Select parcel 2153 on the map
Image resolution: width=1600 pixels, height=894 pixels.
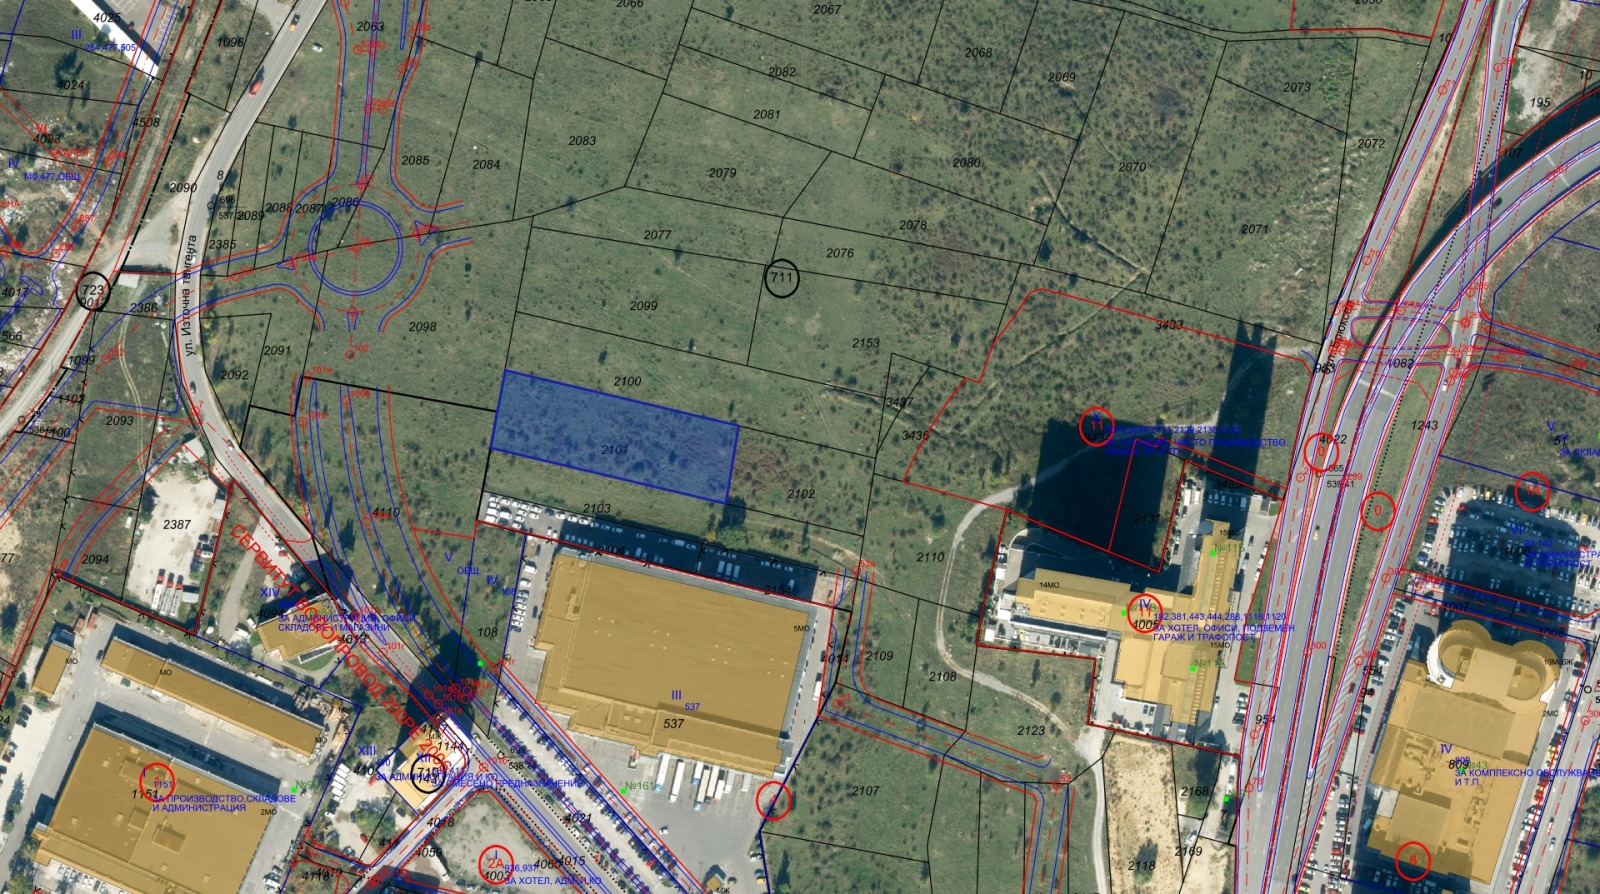point(866,343)
